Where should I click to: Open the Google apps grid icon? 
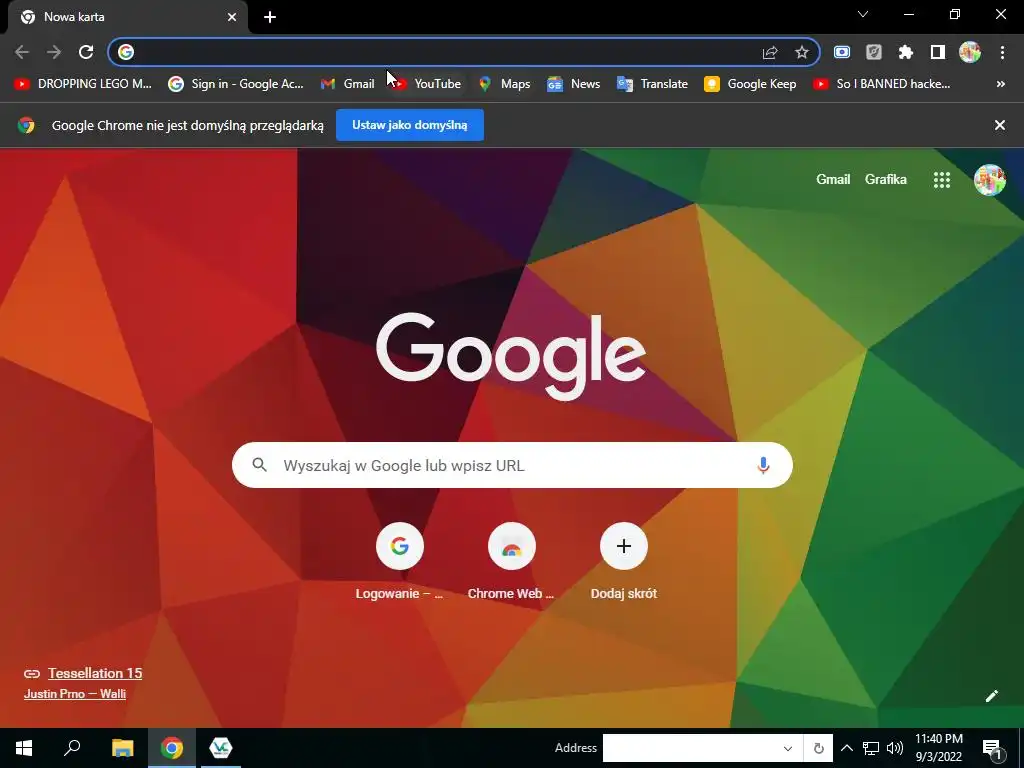tap(942, 180)
